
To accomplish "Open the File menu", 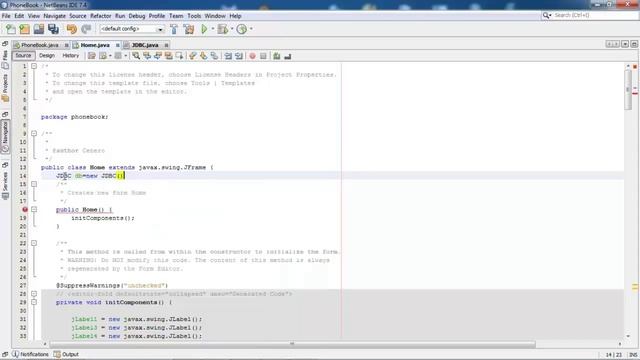I will 6,16.
